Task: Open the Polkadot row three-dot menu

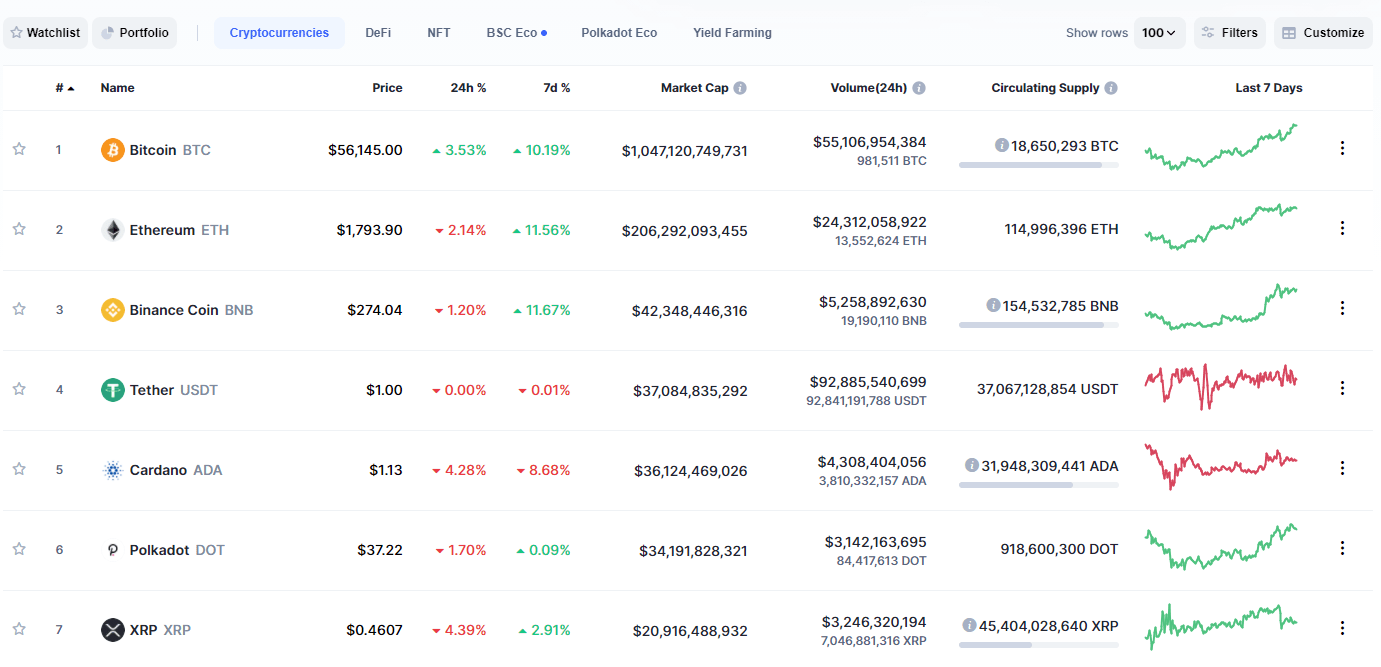Action: (1342, 548)
